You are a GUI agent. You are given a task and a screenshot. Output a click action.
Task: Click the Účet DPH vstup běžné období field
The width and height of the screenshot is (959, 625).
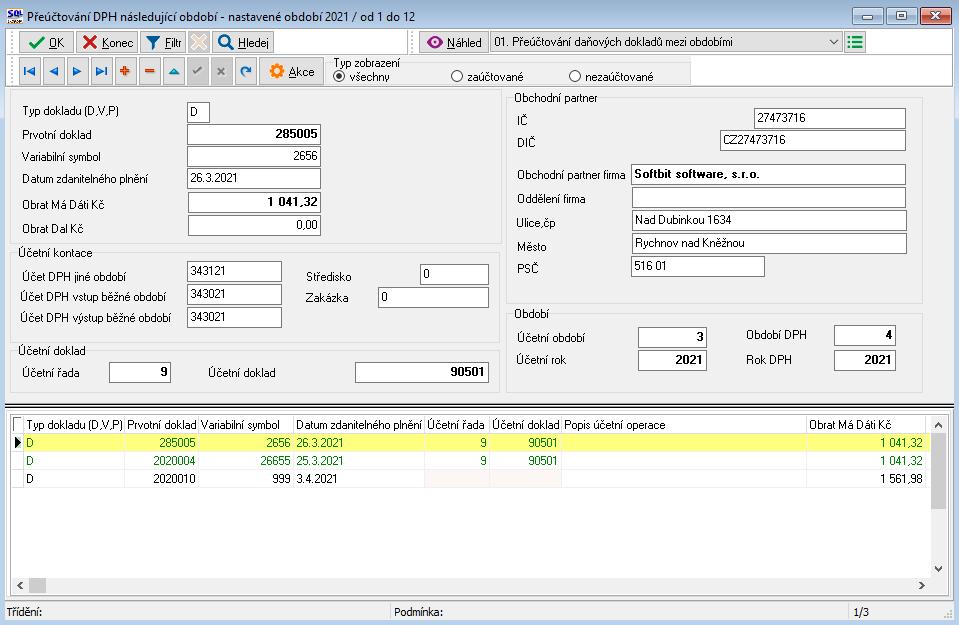click(234, 295)
